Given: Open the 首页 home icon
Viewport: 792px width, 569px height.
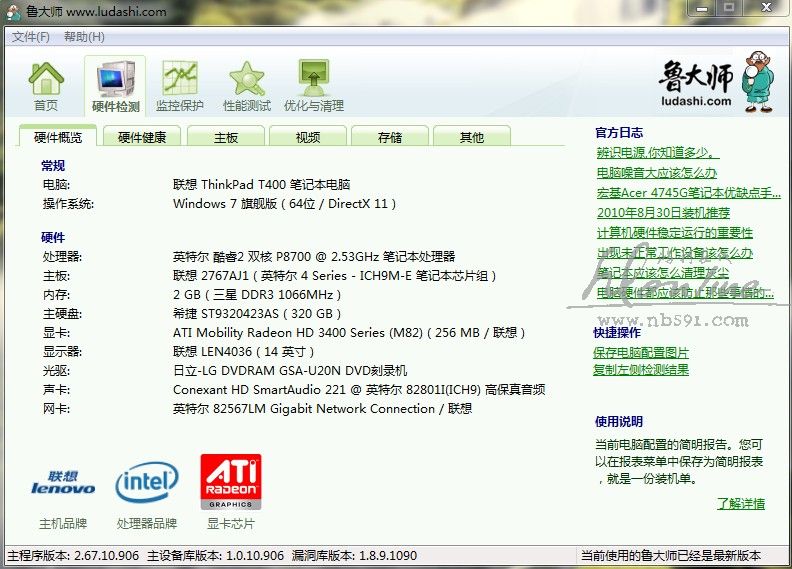Looking at the screenshot, I should [x=46, y=84].
